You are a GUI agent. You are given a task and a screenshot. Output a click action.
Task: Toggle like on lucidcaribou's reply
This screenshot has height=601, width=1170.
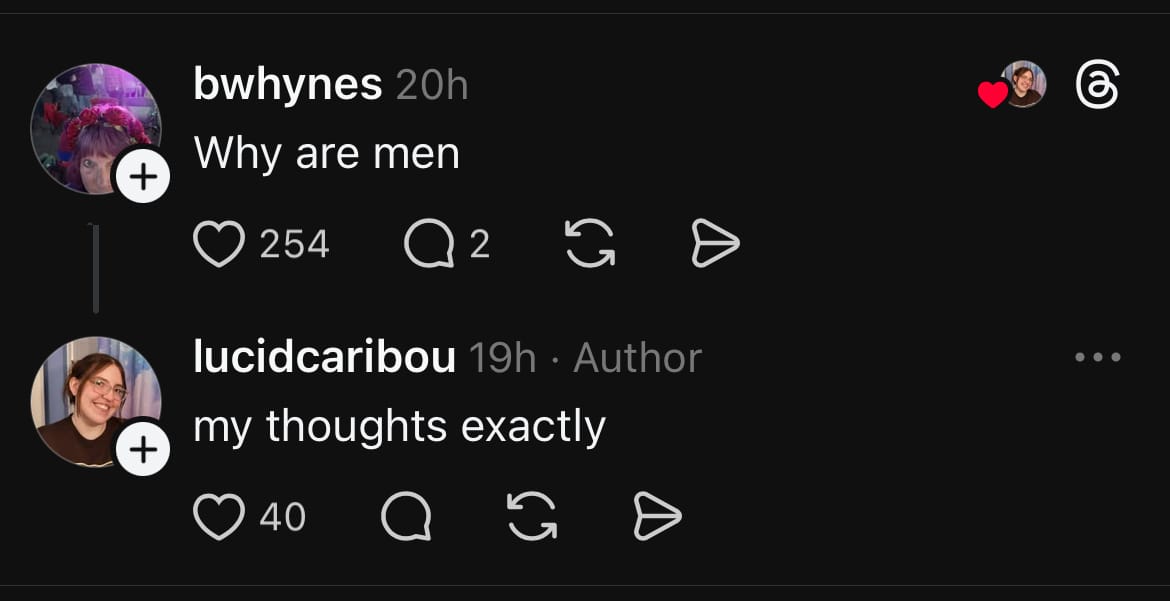pyautogui.click(x=219, y=516)
